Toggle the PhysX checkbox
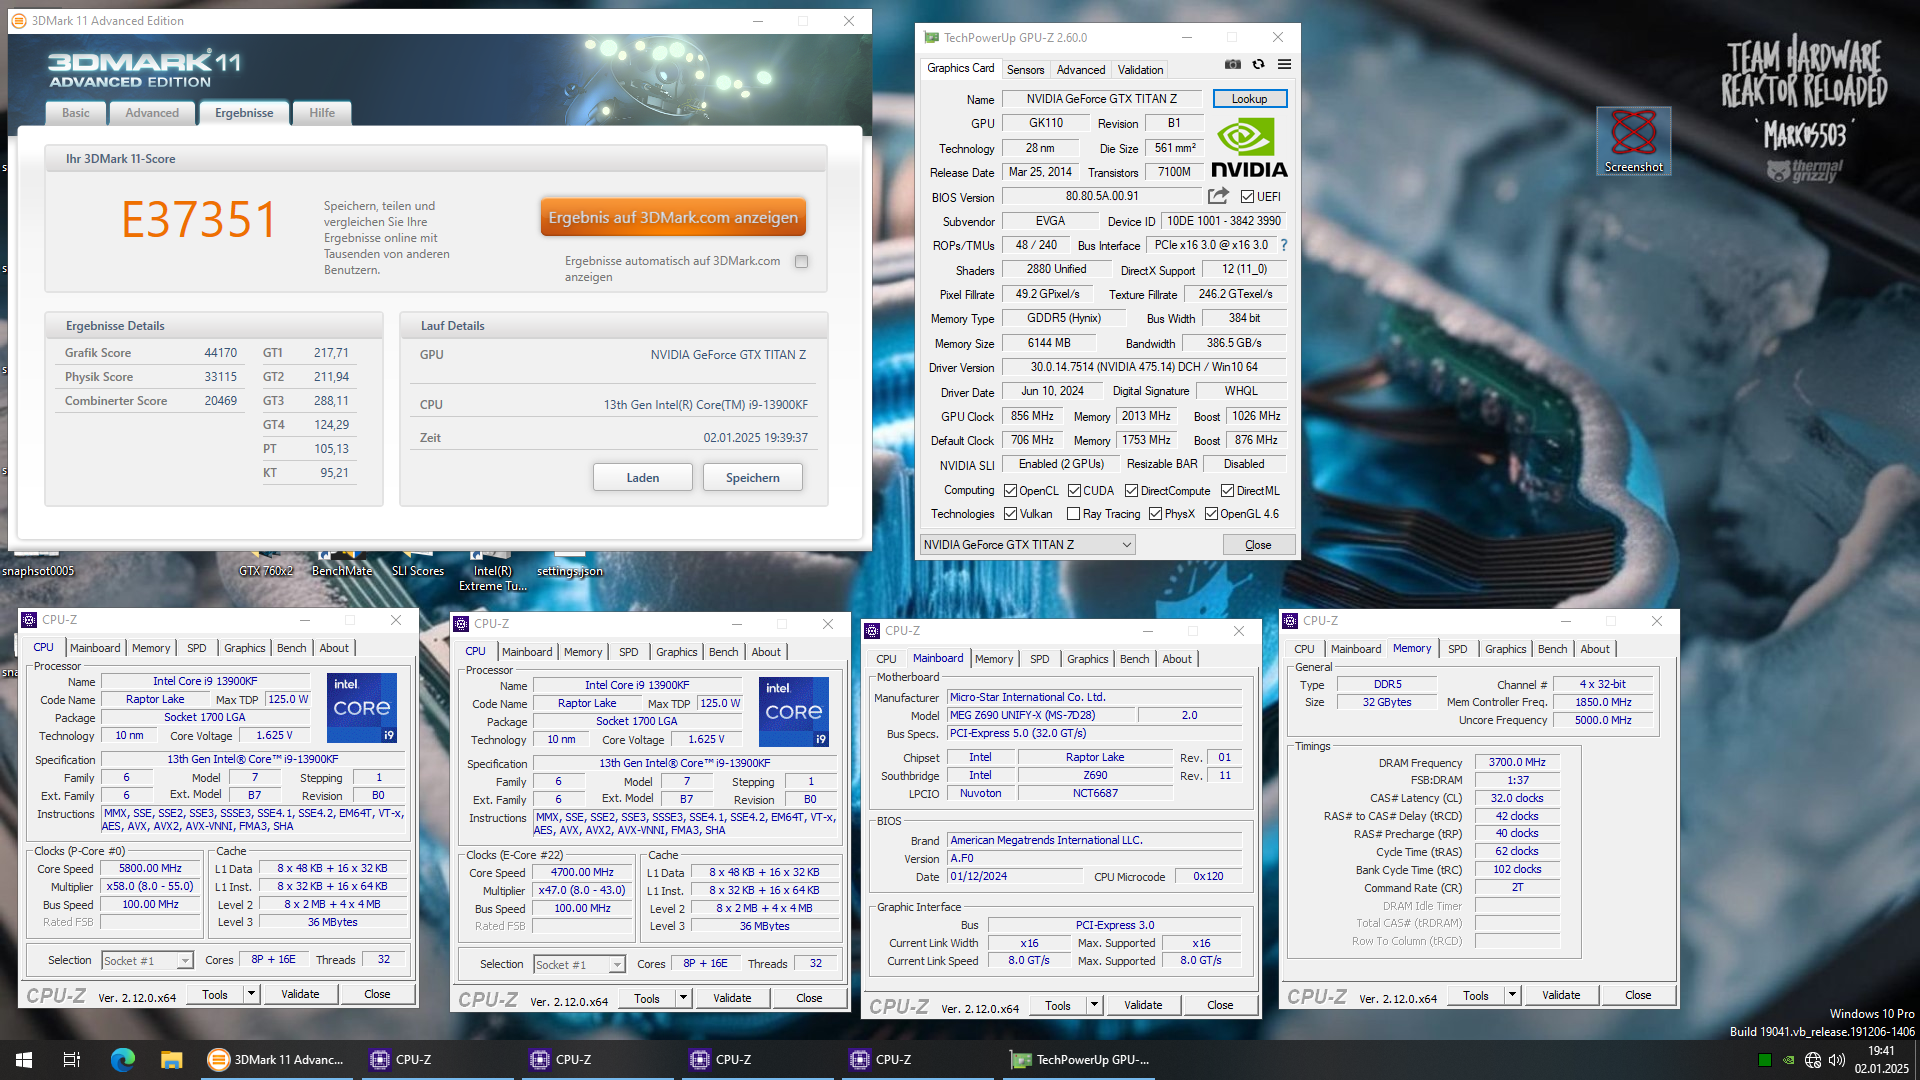Screen dimensions: 1920x1080 click(x=1155, y=514)
